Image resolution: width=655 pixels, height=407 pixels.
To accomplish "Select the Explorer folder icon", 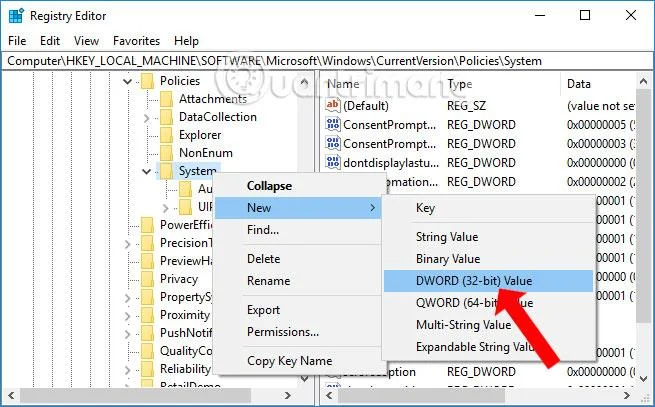I will click(166, 135).
